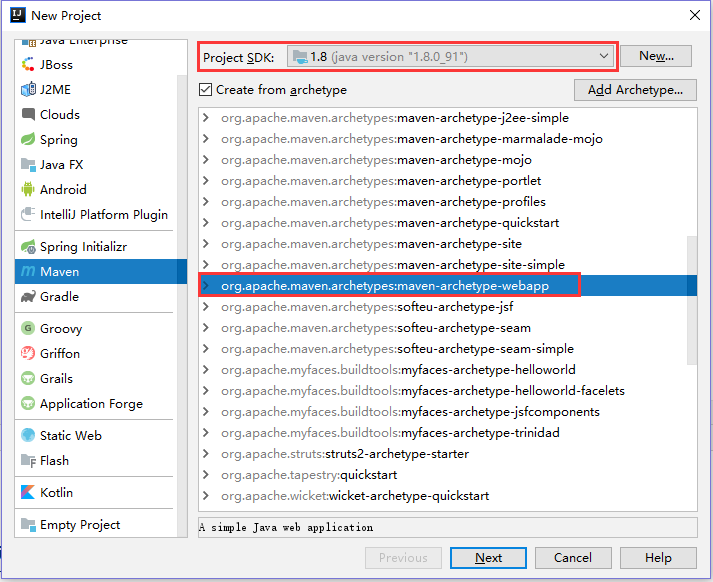Click the Cancel button
This screenshot has width=713, height=582.
573,558
